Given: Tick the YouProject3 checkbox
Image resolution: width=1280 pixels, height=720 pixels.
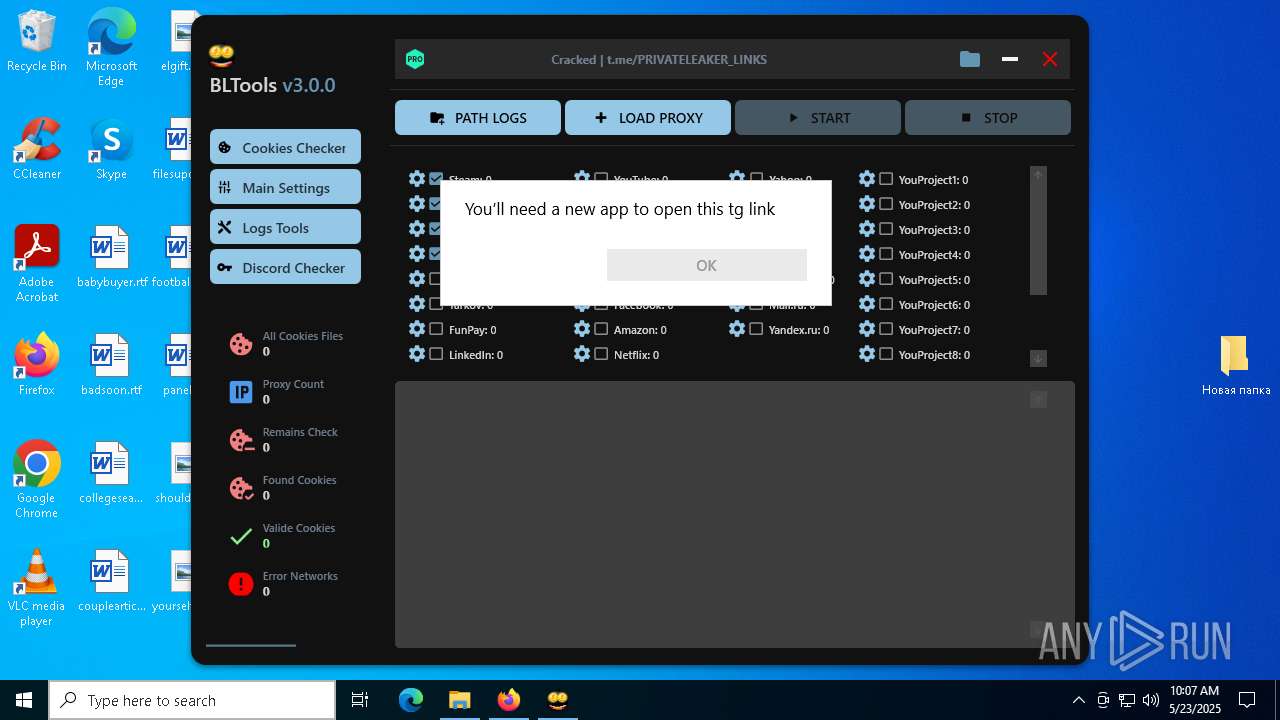Looking at the screenshot, I should click(x=886, y=229).
